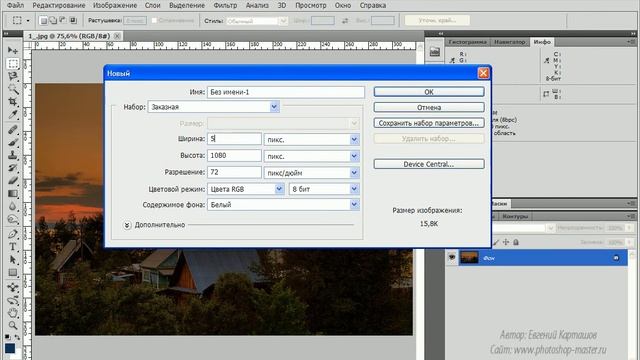Screen dimensions: 640x360
Task: Open the Цветовой режим dropdown
Action: click(279, 189)
